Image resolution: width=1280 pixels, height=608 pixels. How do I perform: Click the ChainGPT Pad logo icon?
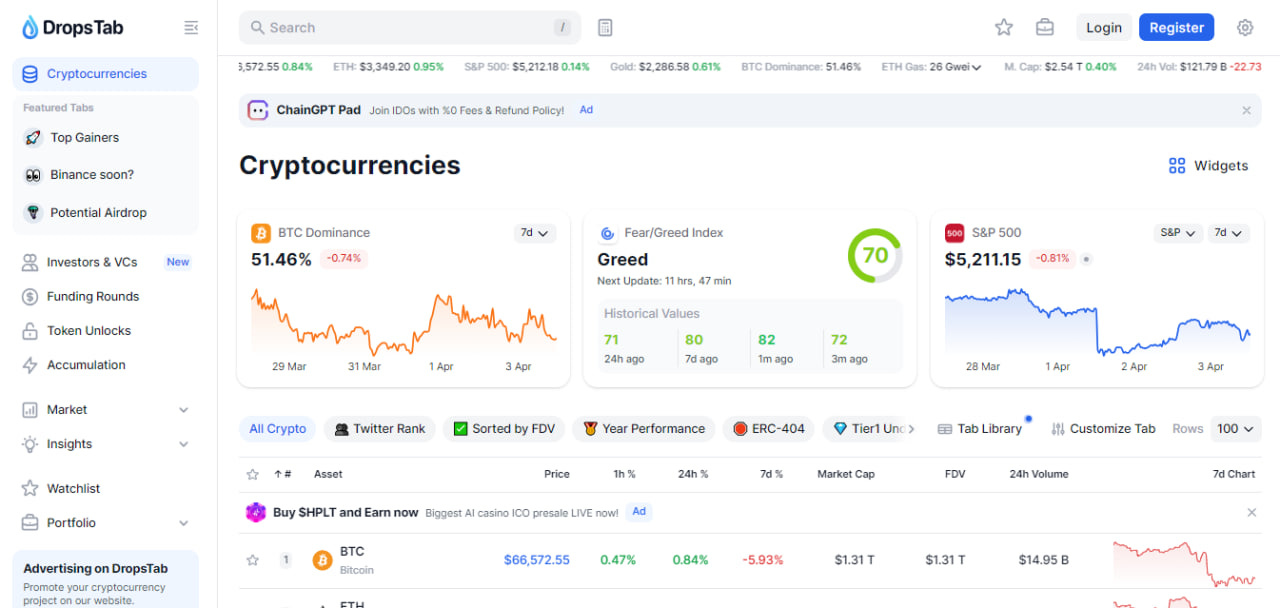pyautogui.click(x=258, y=110)
